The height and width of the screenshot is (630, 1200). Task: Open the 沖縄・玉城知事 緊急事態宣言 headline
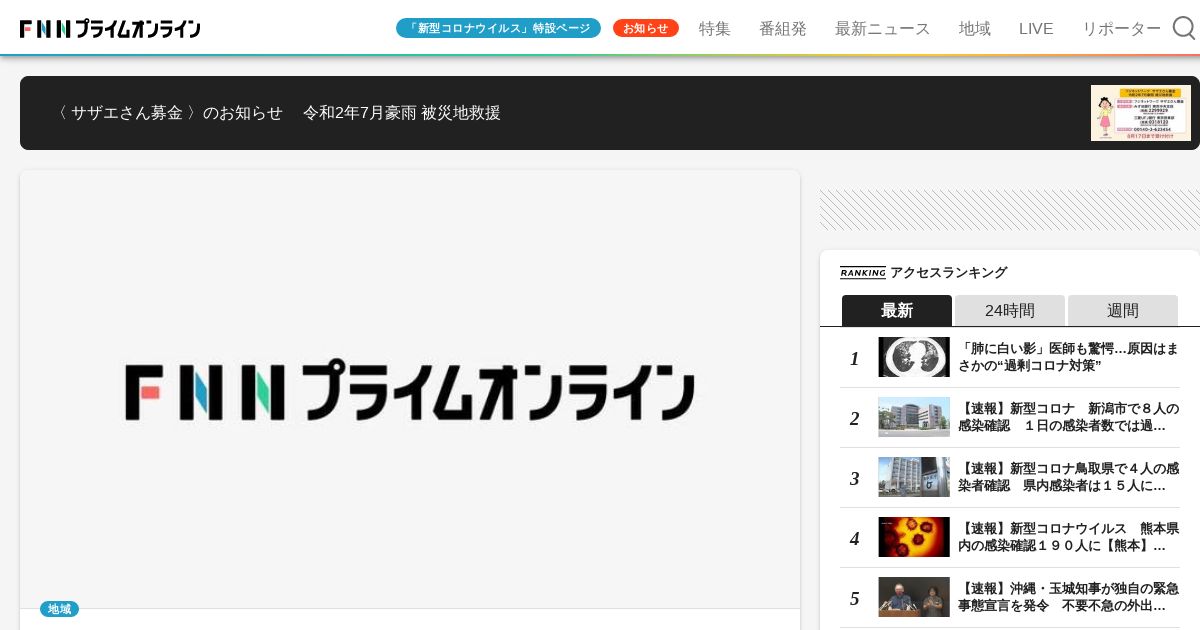(1068, 597)
